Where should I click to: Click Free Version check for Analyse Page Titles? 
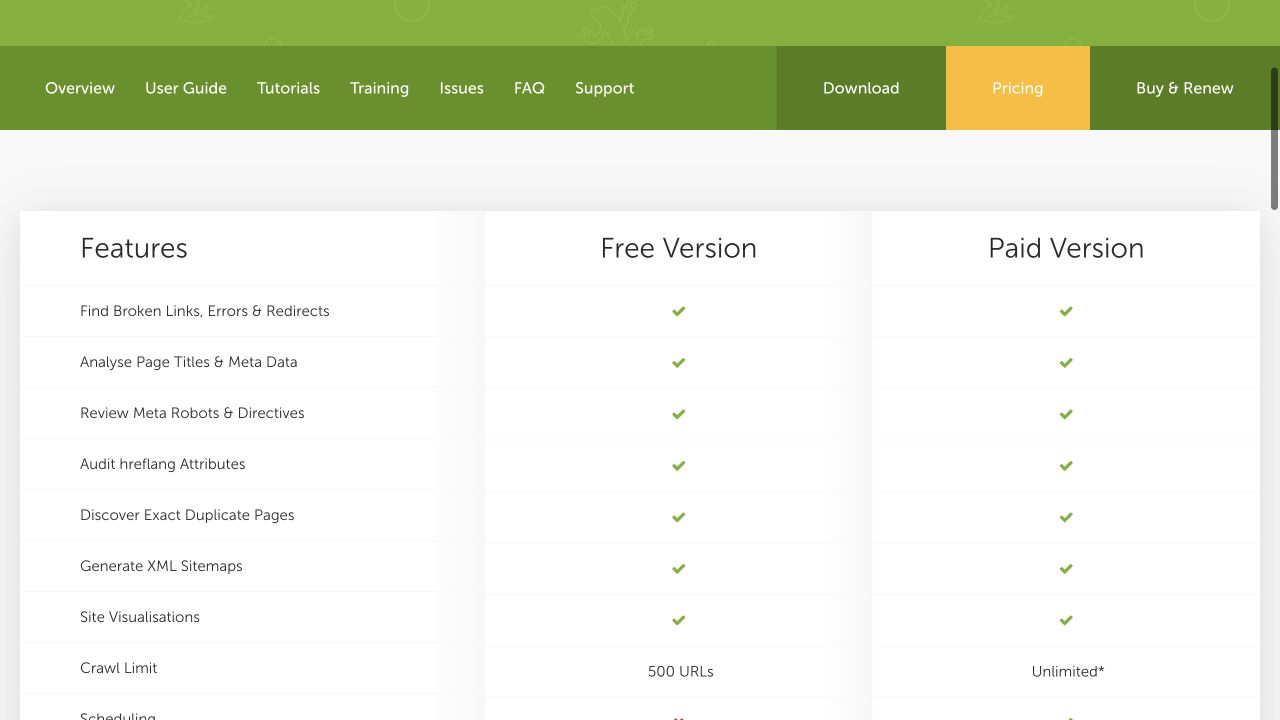(x=679, y=362)
